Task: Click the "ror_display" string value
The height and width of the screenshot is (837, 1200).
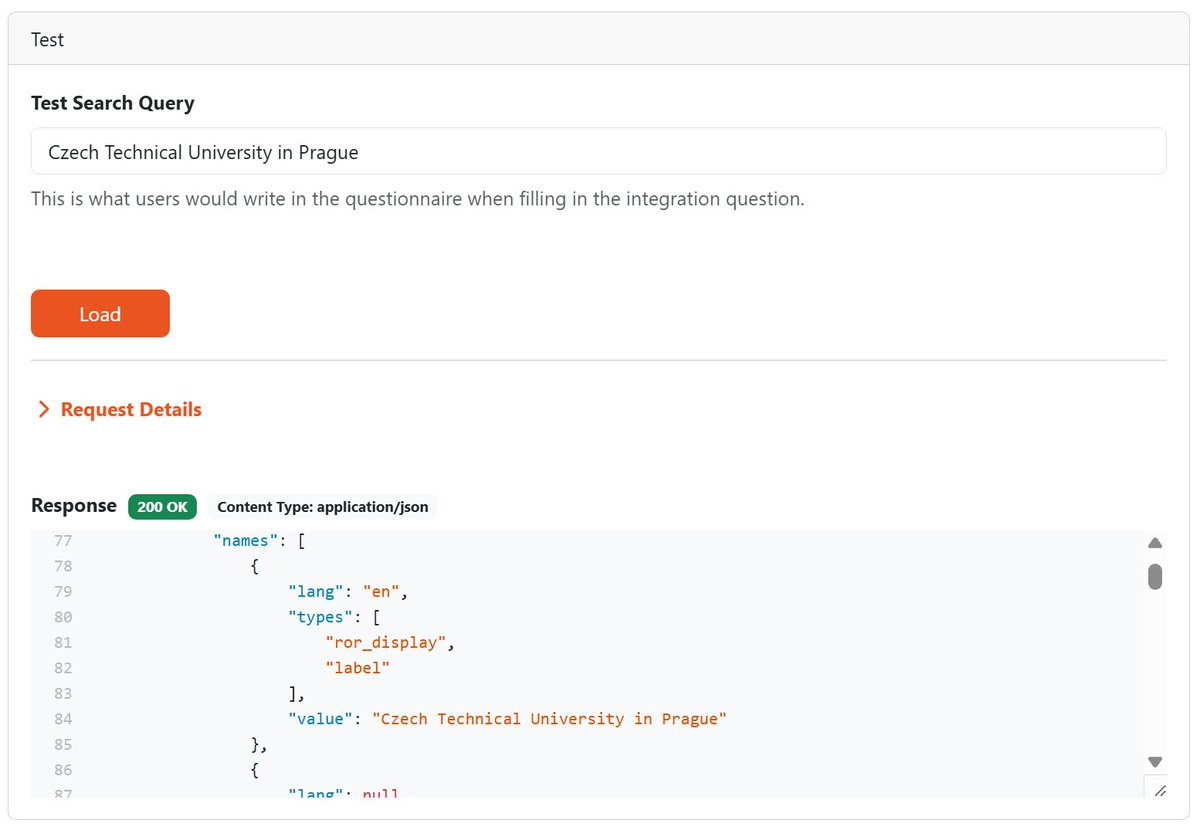Action: tap(386, 643)
